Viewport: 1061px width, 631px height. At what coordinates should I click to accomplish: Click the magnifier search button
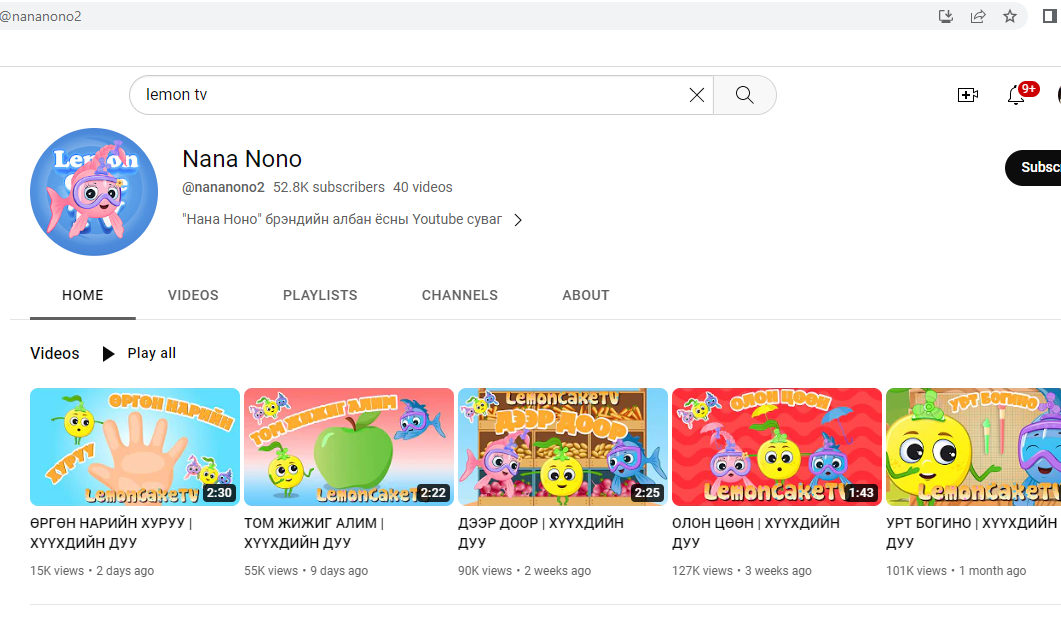click(x=744, y=95)
